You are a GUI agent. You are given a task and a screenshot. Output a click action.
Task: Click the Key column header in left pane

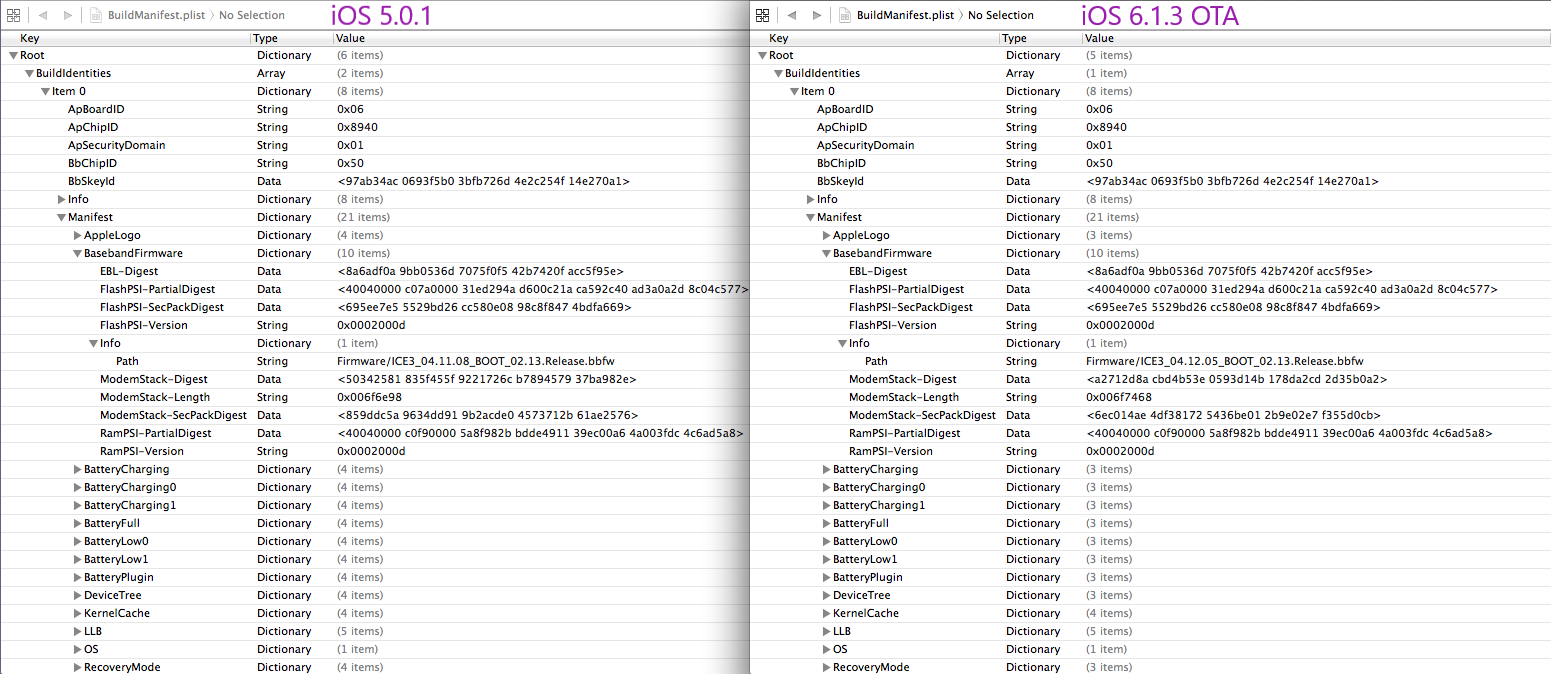[125, 38]
